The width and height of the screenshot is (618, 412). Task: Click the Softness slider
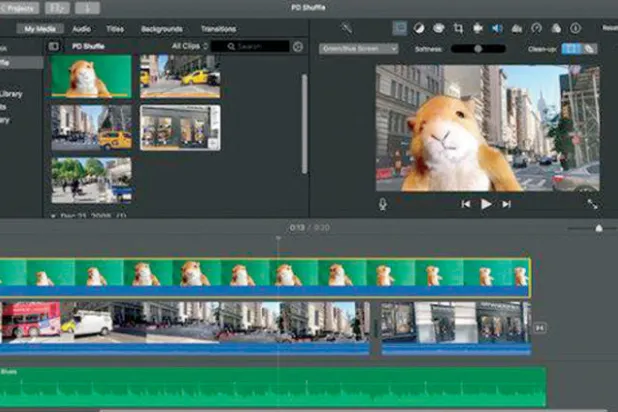pos(477,48)
